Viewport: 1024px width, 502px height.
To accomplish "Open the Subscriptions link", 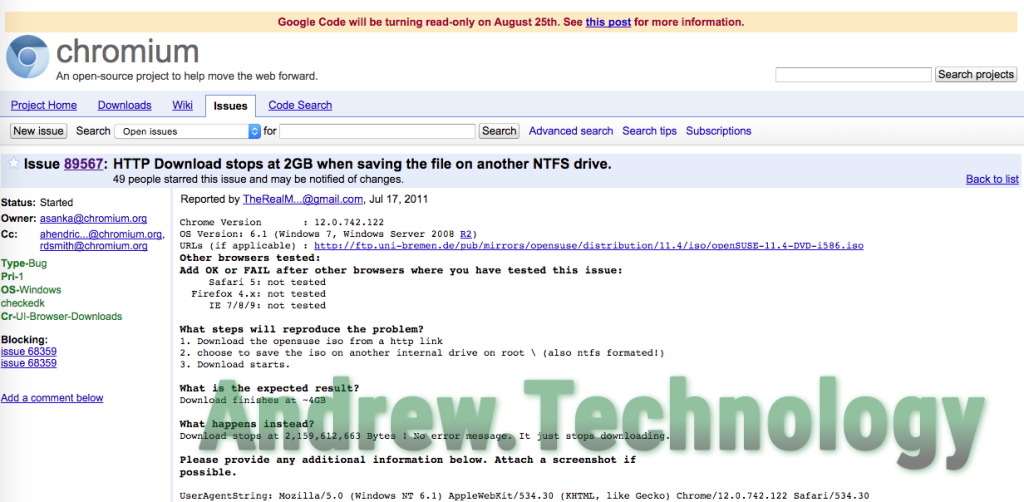I will [718, 131].
